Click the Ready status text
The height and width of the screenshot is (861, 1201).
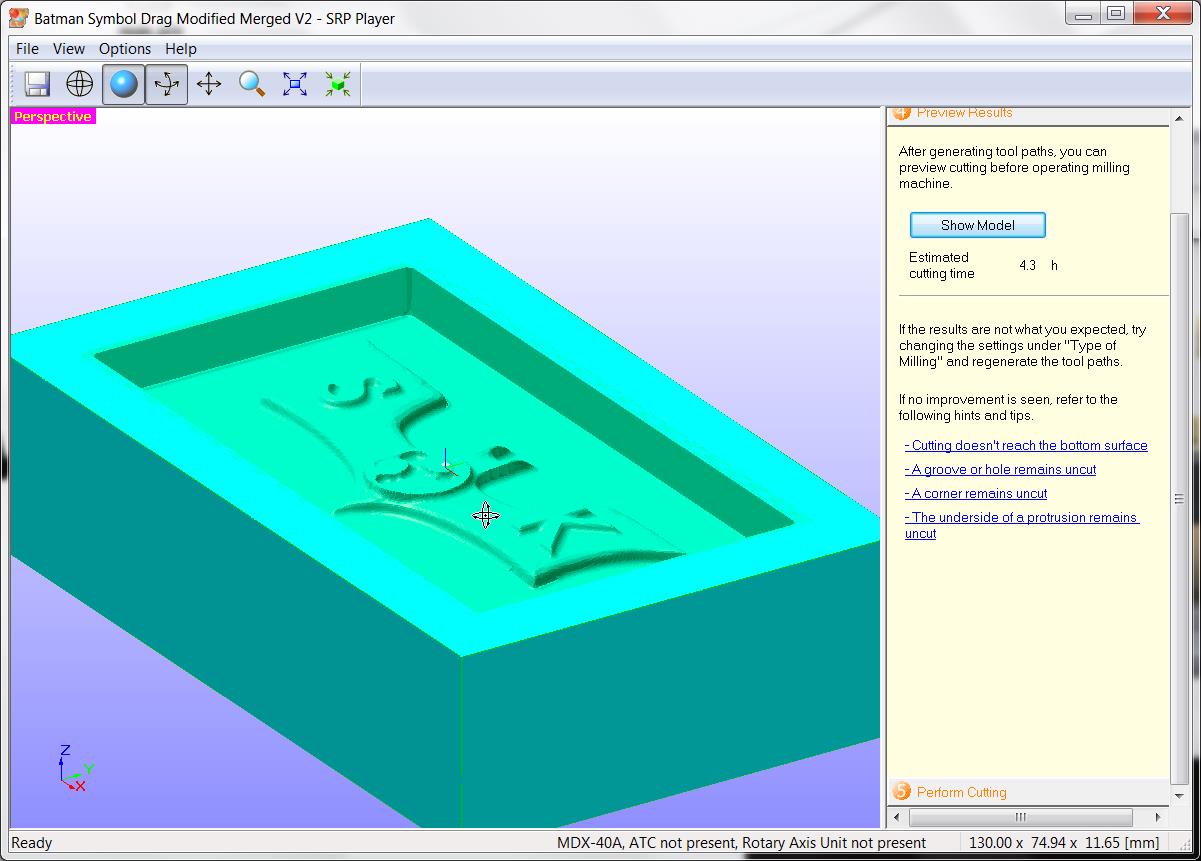pos(31,843)
